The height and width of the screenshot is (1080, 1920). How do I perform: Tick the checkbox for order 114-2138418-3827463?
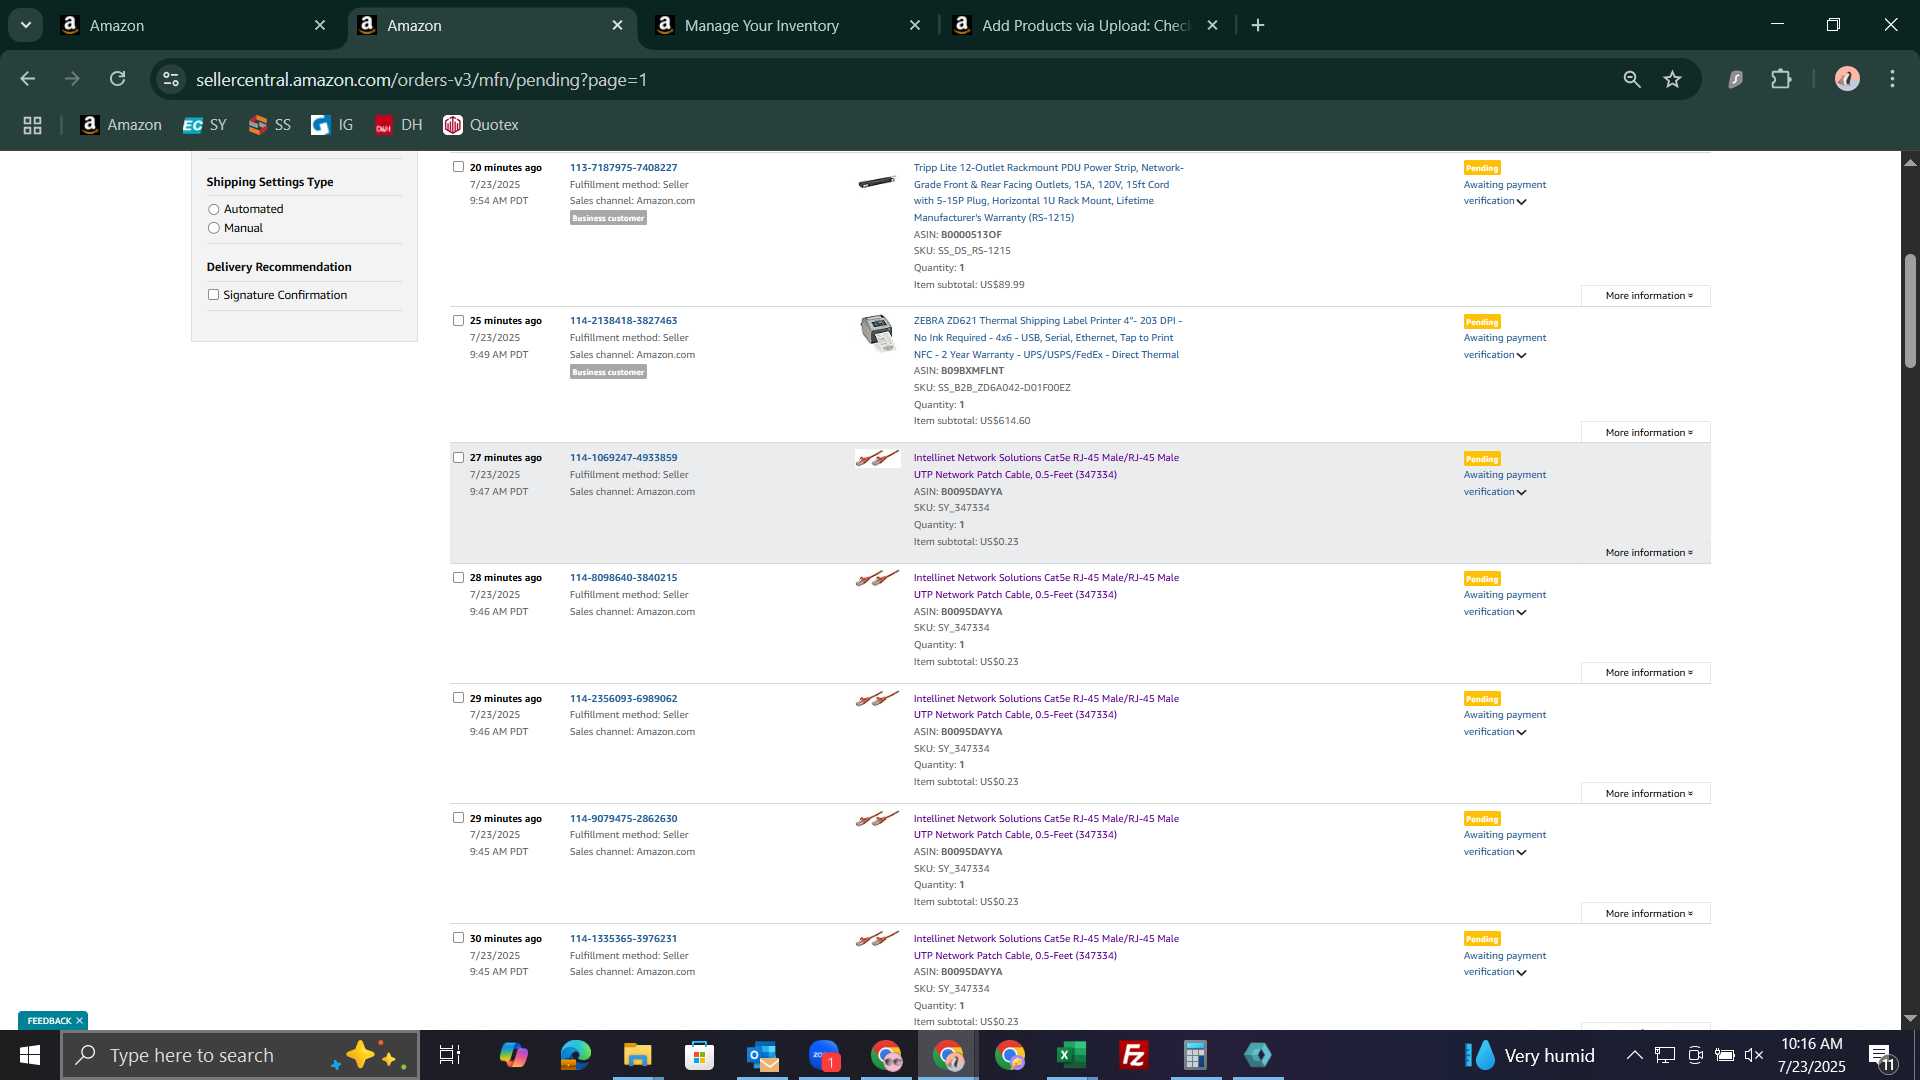pyautogui.click(x=458, y=321)
